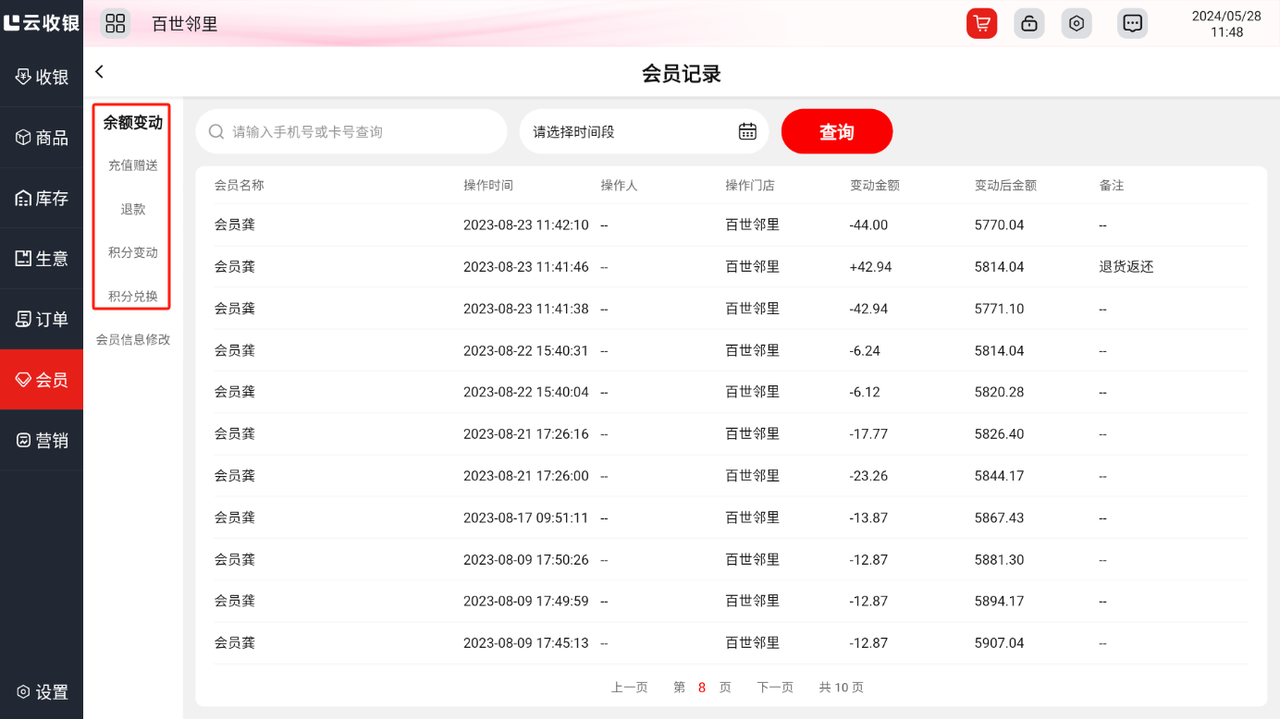
Task: Open the calendar date picker icon
Action: coord(747,131)
